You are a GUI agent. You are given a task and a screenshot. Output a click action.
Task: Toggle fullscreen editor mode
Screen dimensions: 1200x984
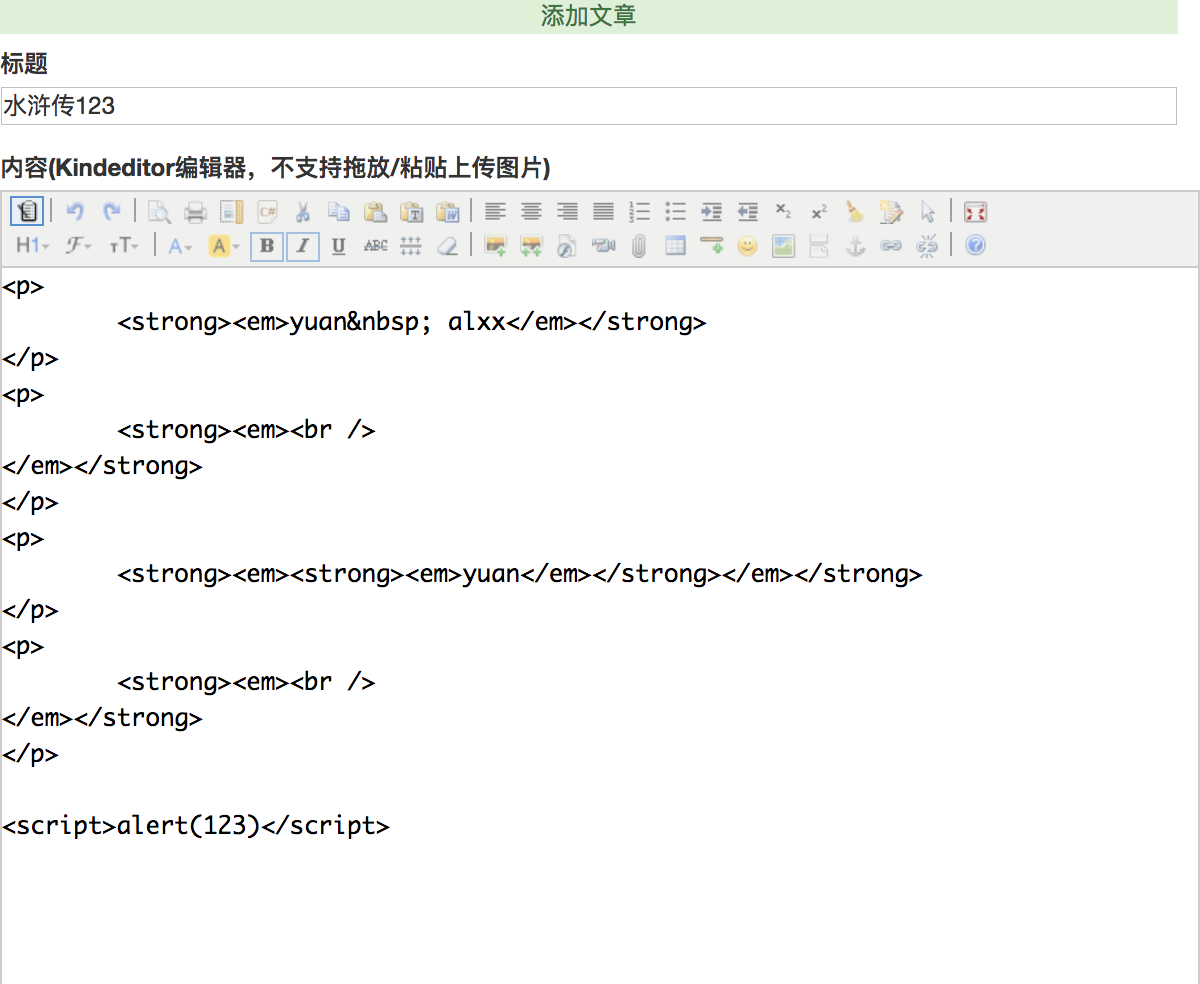point(975,211)
